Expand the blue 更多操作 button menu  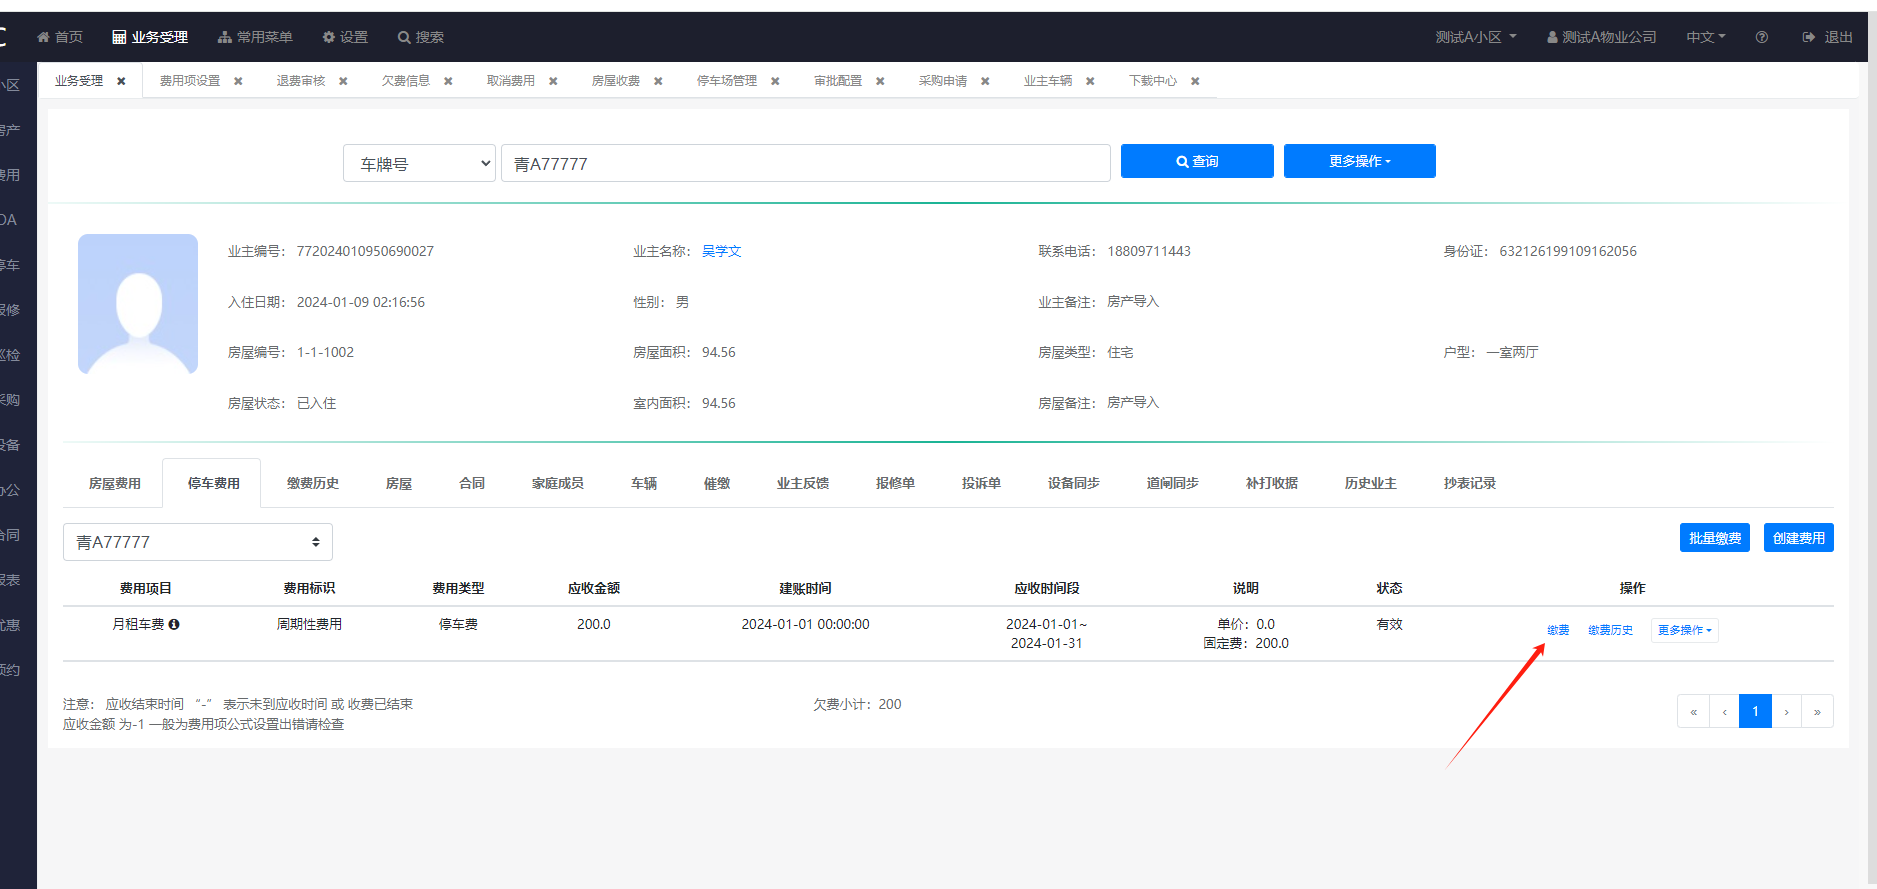click(x=1359, y=161)
